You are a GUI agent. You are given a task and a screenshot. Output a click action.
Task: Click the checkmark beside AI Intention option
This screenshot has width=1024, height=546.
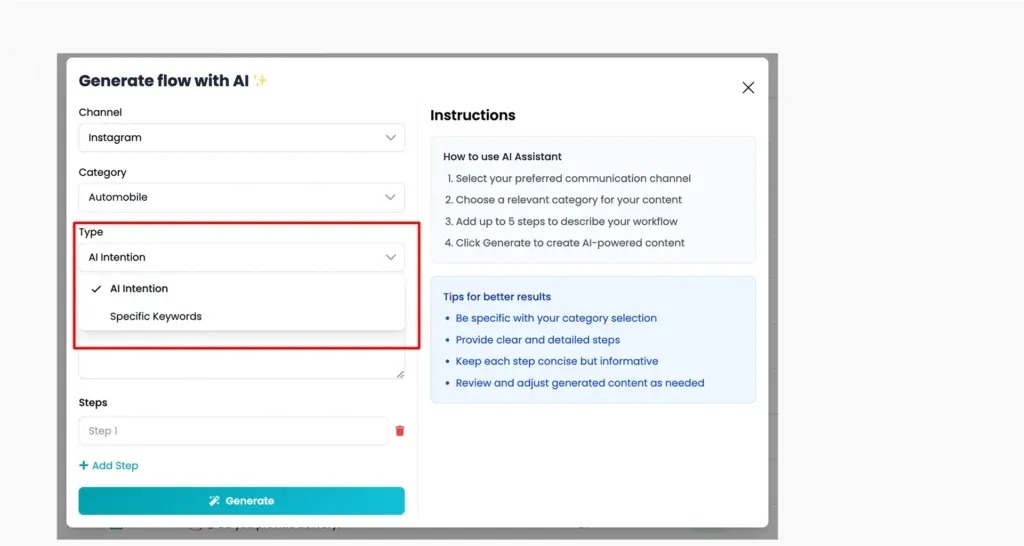[96, 289]
